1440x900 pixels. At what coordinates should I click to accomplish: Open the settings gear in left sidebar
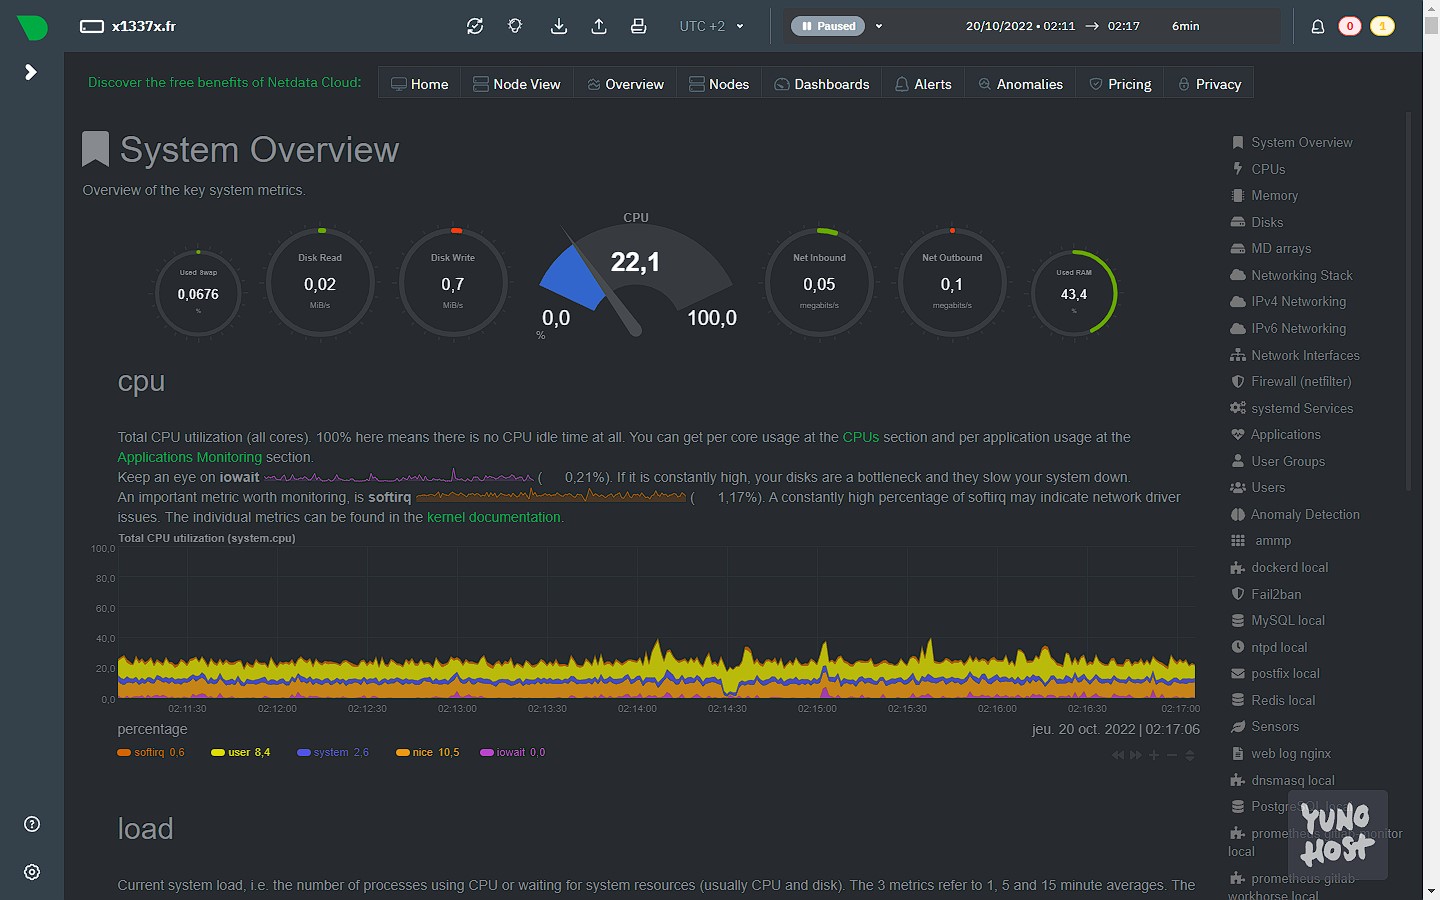[x=32, y=872]
